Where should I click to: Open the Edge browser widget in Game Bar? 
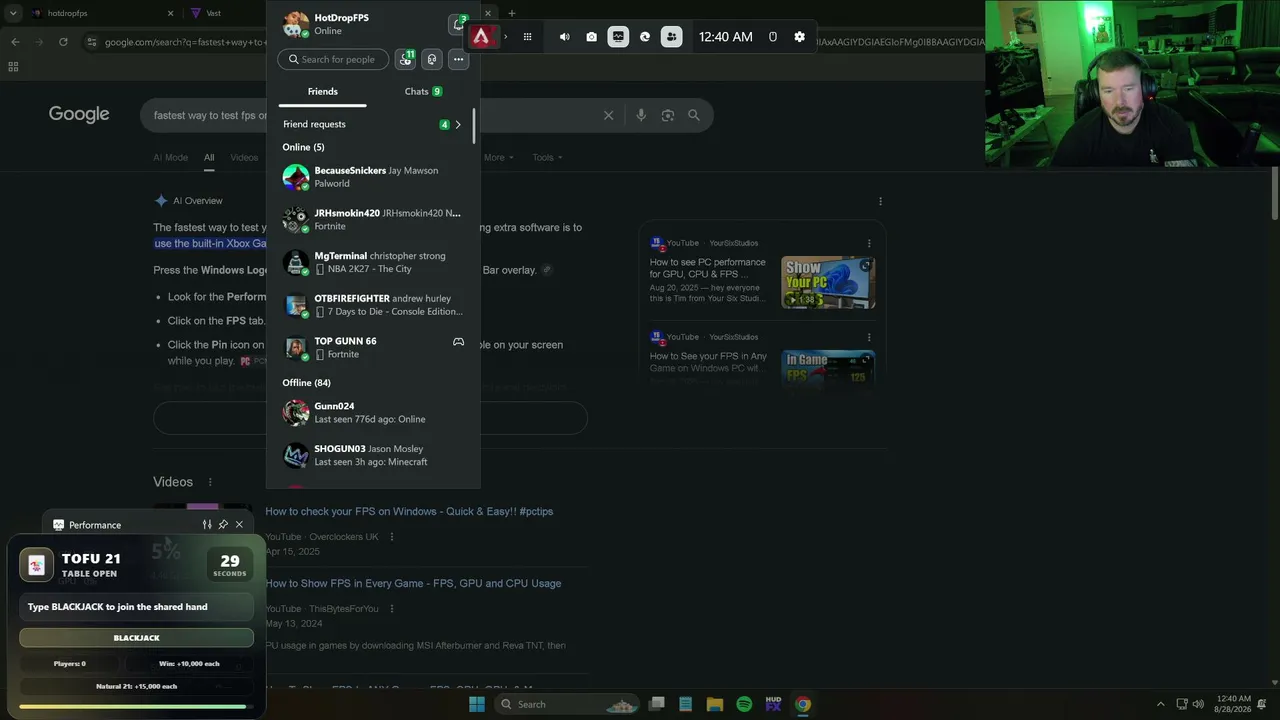coord(645,37)
